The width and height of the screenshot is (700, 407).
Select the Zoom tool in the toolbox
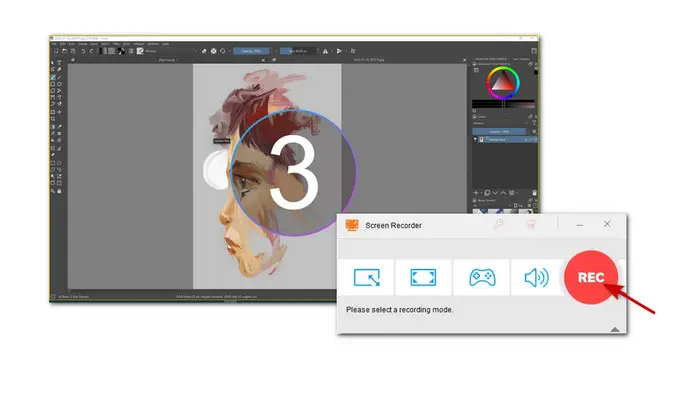pyautogui.click(x=53, y=191)
